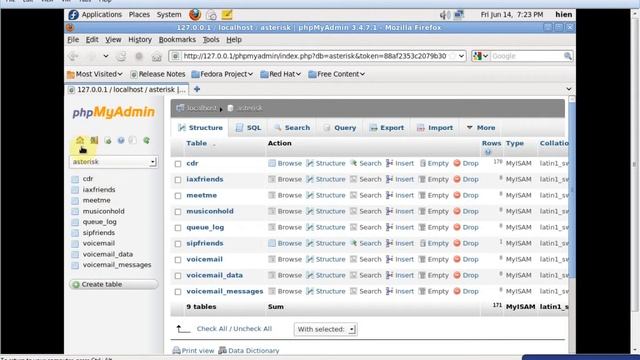
Task: Open the search engine selector dropdown
Action: 481,56
